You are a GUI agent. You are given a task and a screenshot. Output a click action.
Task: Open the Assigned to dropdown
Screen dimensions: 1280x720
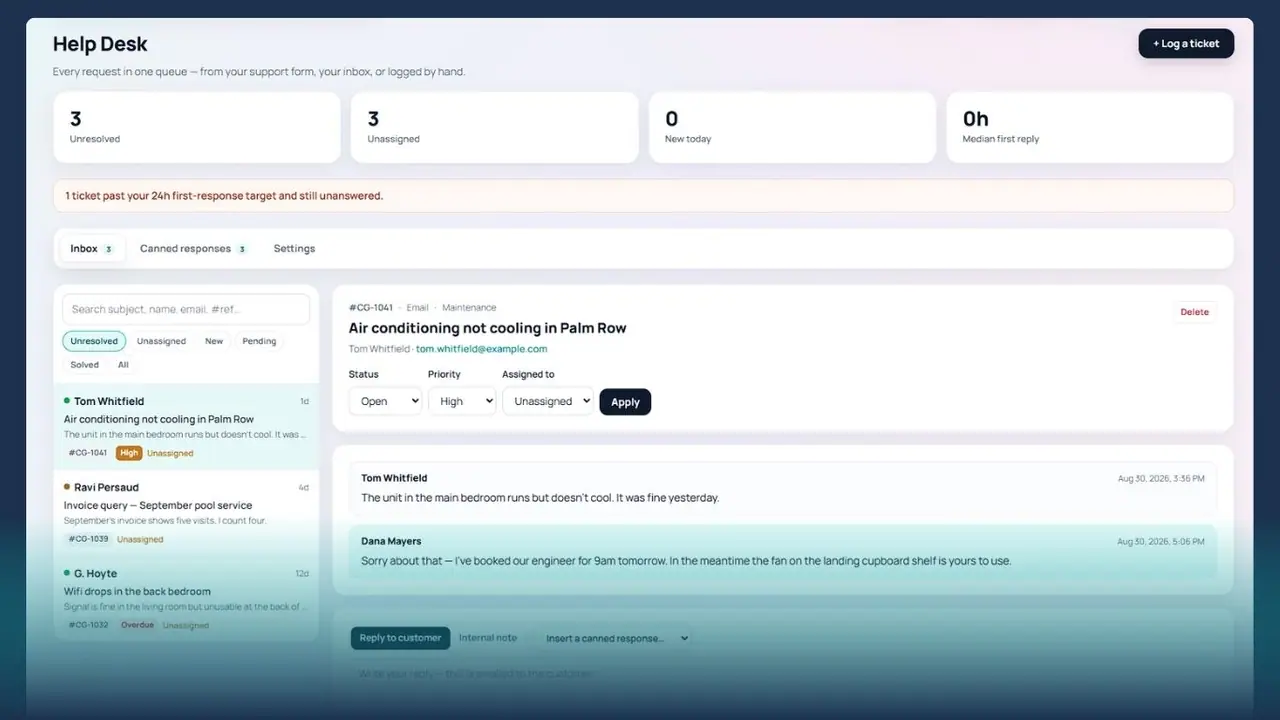(x=547, y=401)
